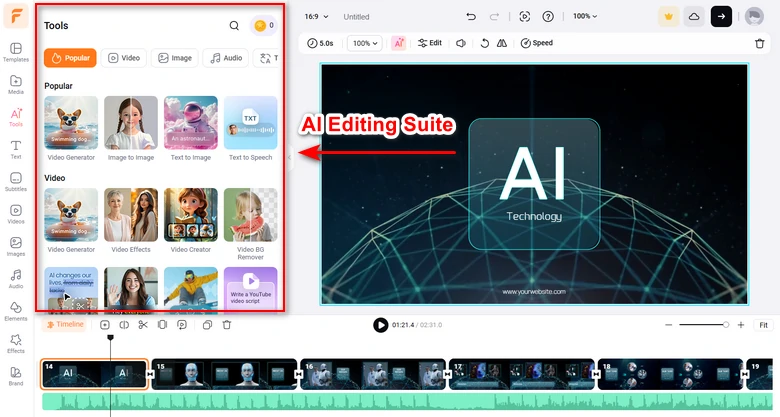Open the Video BG Remover tool
The width and height of the screenshot is (780, 417).
click(251, 224)
